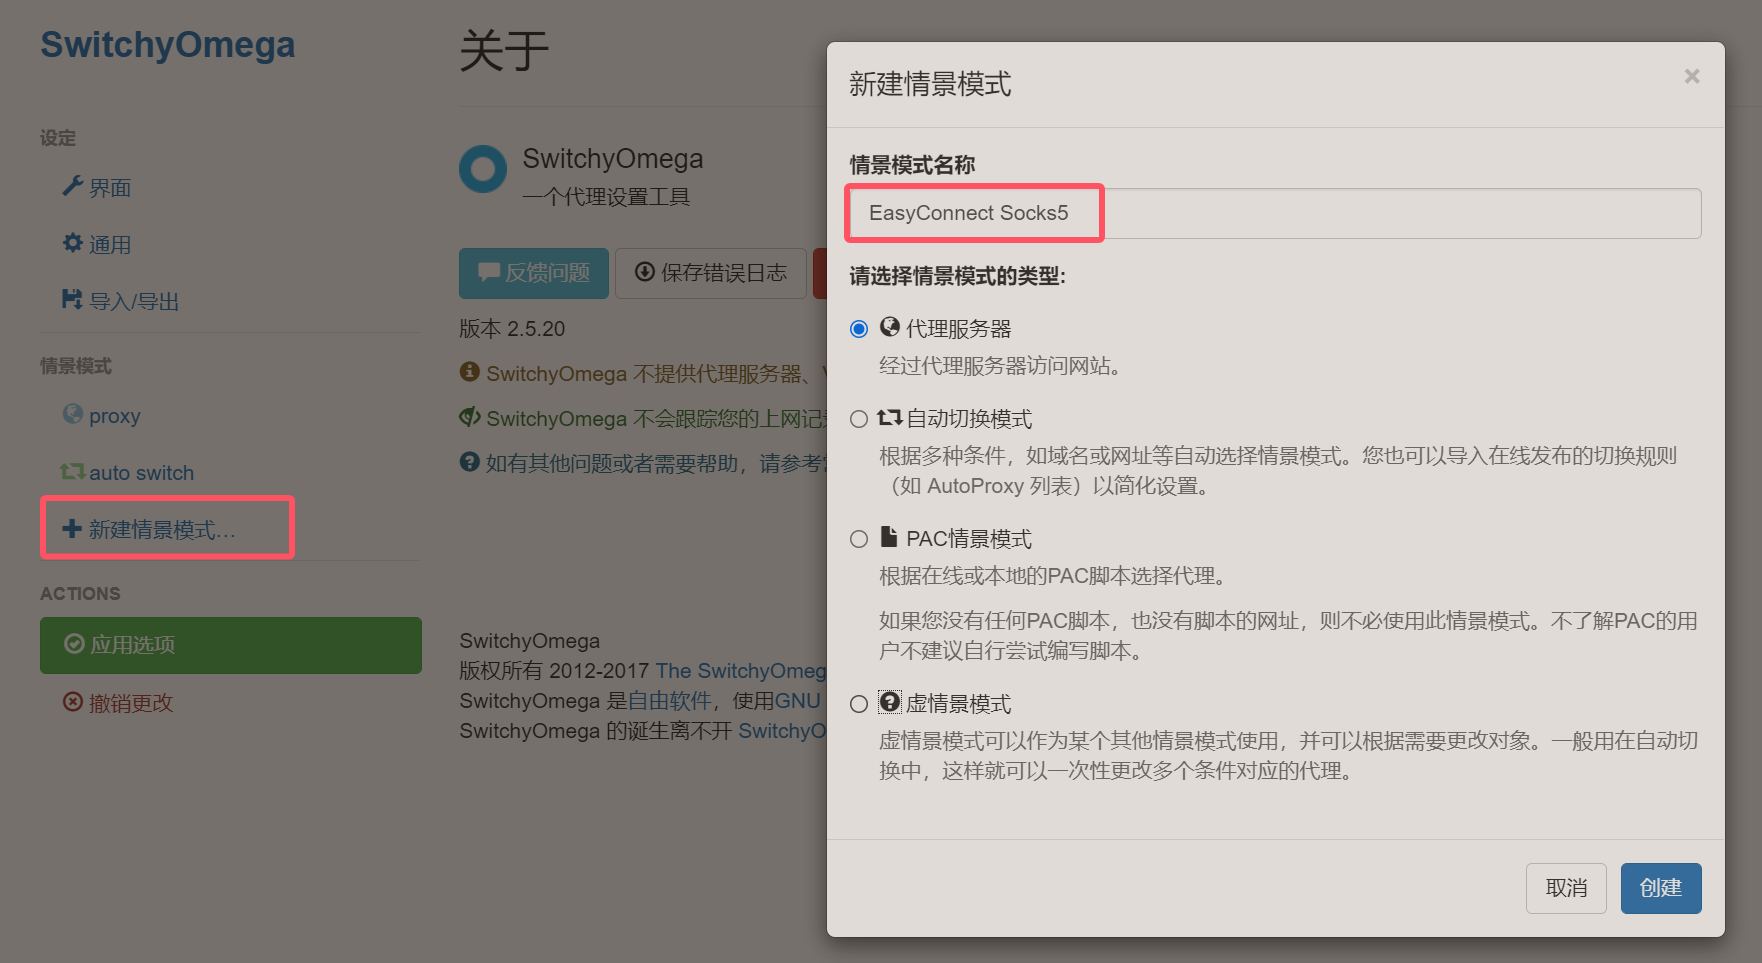Image resolution: width=1762 pixels, height=963 pixels.
Task: Click the red icon beside 撤销更改
Action: [72, 703]
